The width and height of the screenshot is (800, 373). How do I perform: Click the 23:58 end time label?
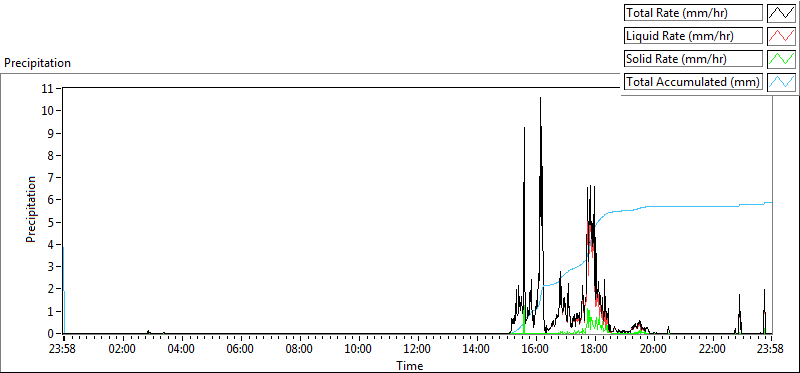770,350
